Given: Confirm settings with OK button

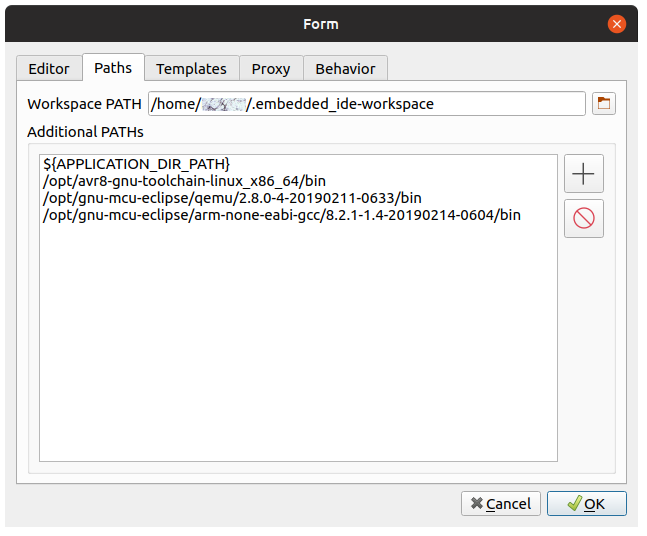Looking at the screenshot, I should [x=586, y=503].
